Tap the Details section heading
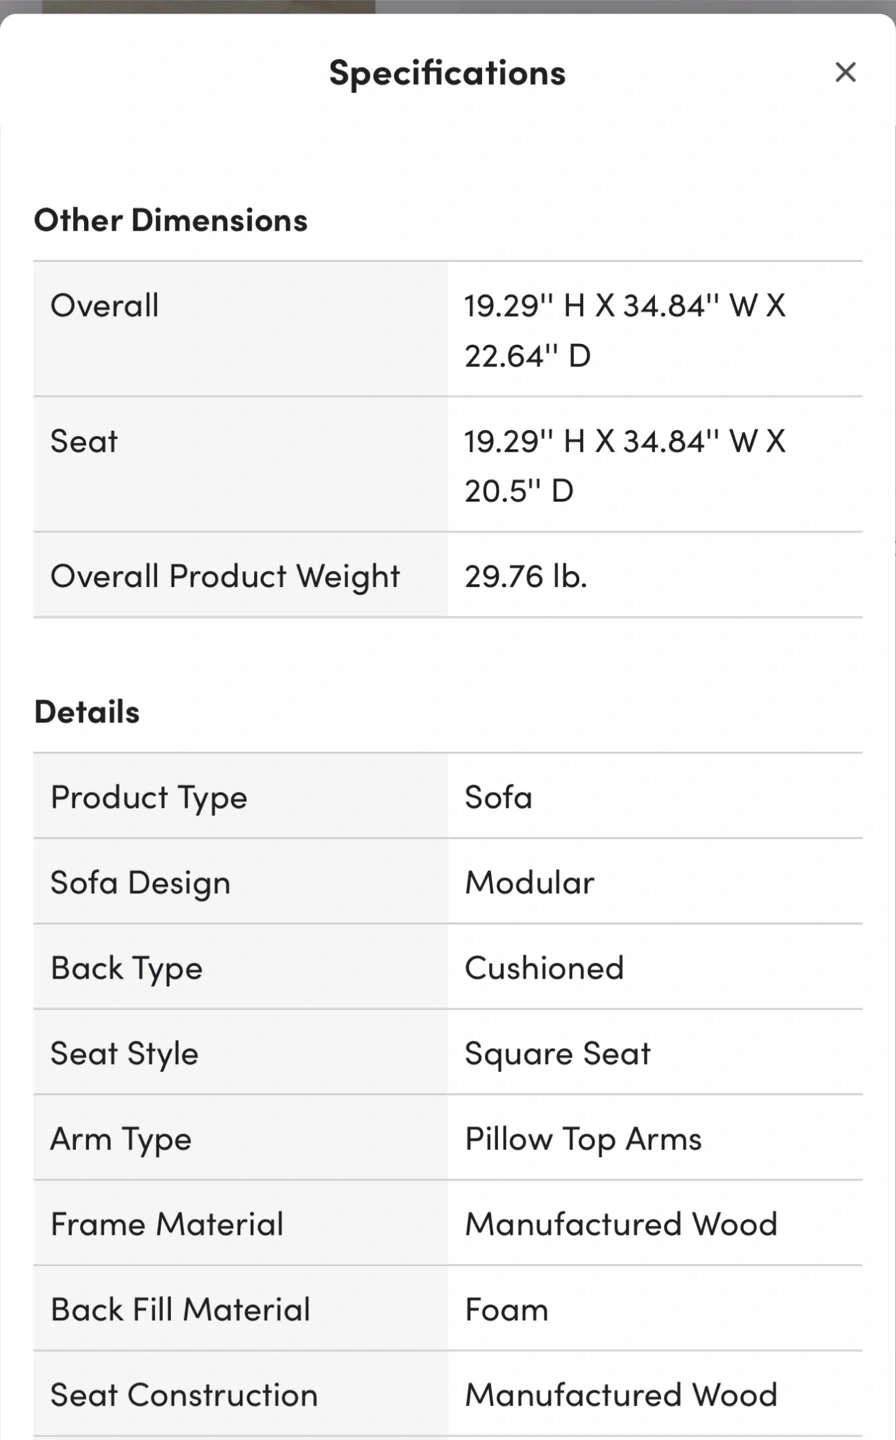896x1440 pixels. click(x=87, y=712)
